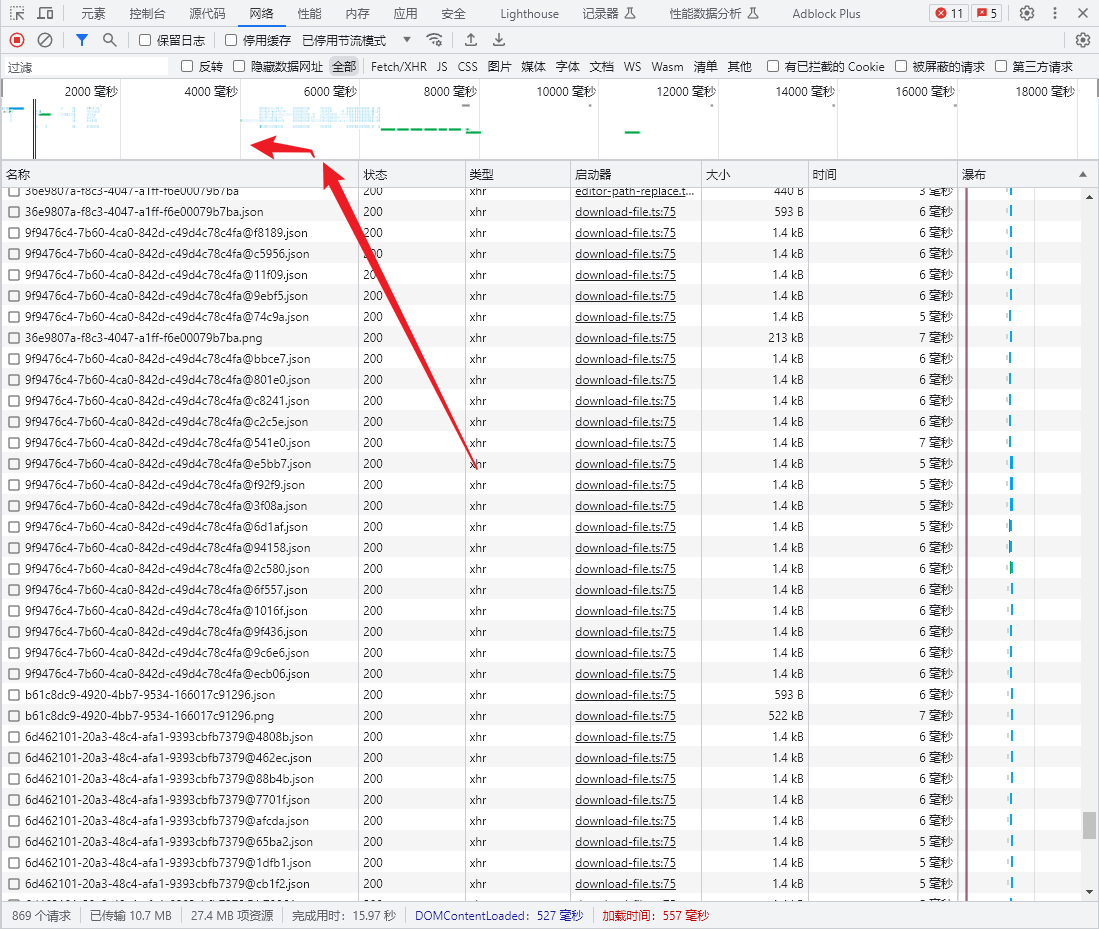
Task: Filter requests by Fetch/XHR
Action: [x=399, y=67]
